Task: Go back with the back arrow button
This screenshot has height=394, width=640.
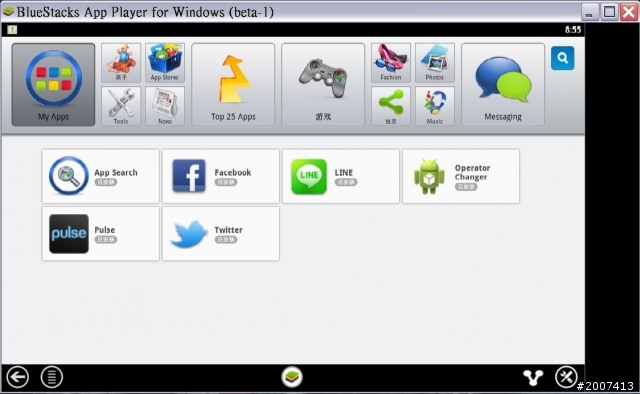Action: 18,377
